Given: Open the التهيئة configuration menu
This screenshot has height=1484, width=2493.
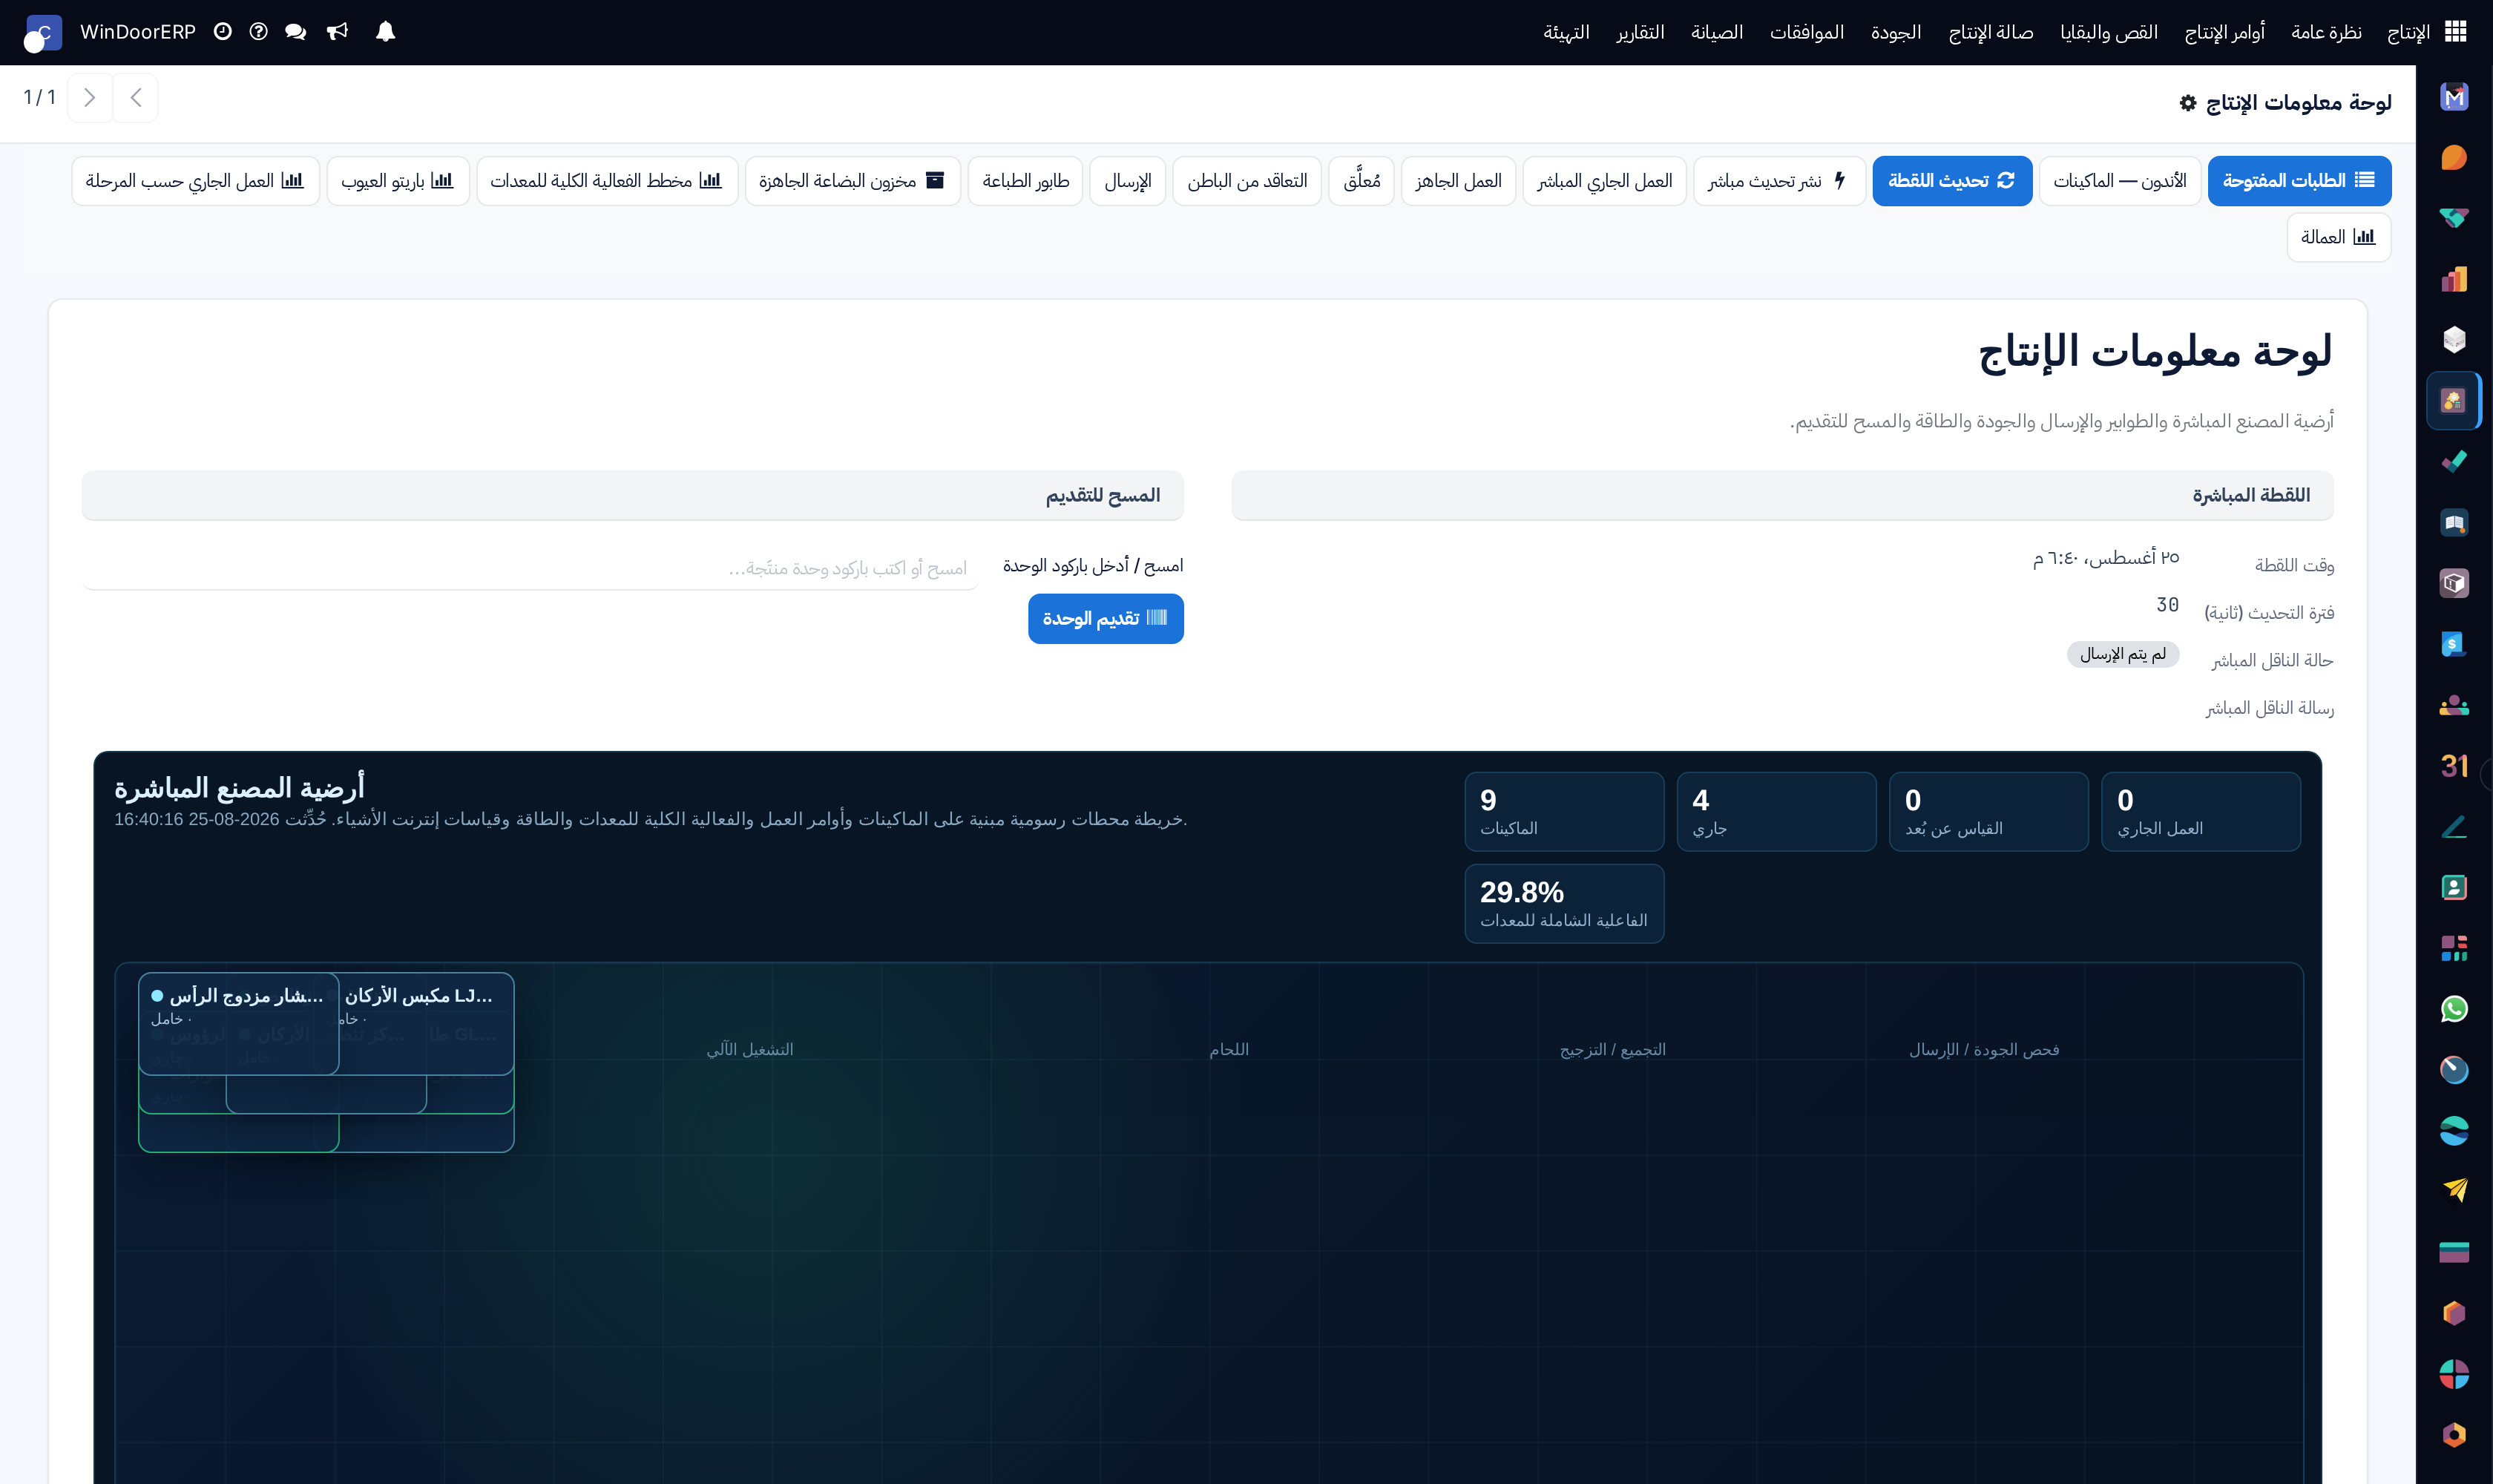Looking at the screenshot, I should point(1566,33).
